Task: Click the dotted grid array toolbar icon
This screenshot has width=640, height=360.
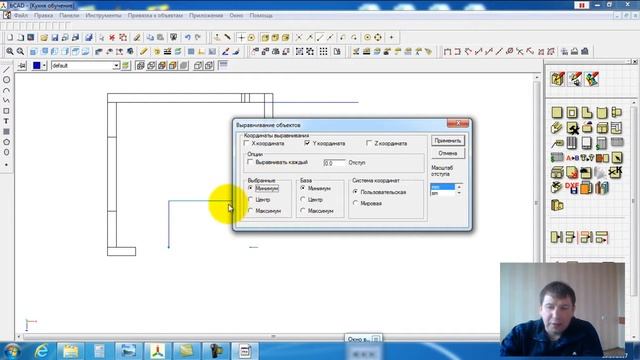Action: [x=323, y=51]
